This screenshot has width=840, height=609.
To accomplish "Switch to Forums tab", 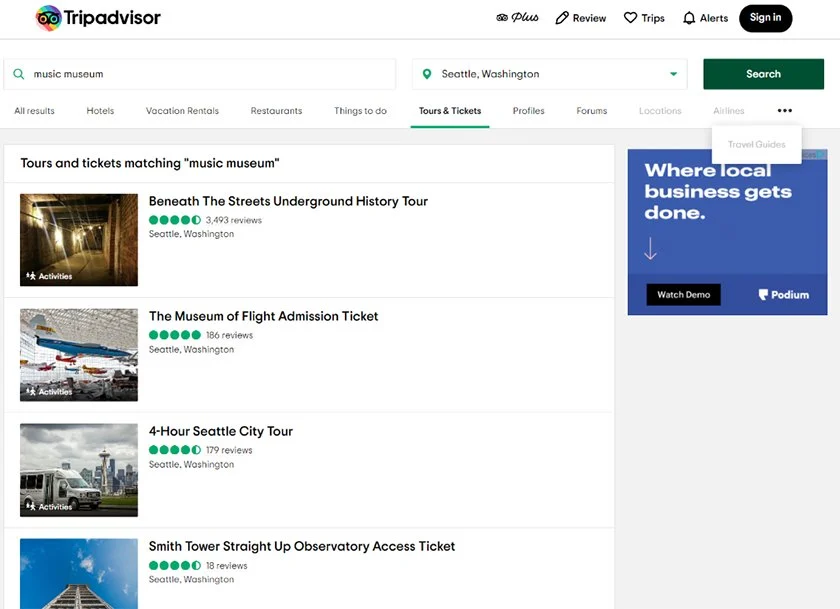I will coord(591,111).
